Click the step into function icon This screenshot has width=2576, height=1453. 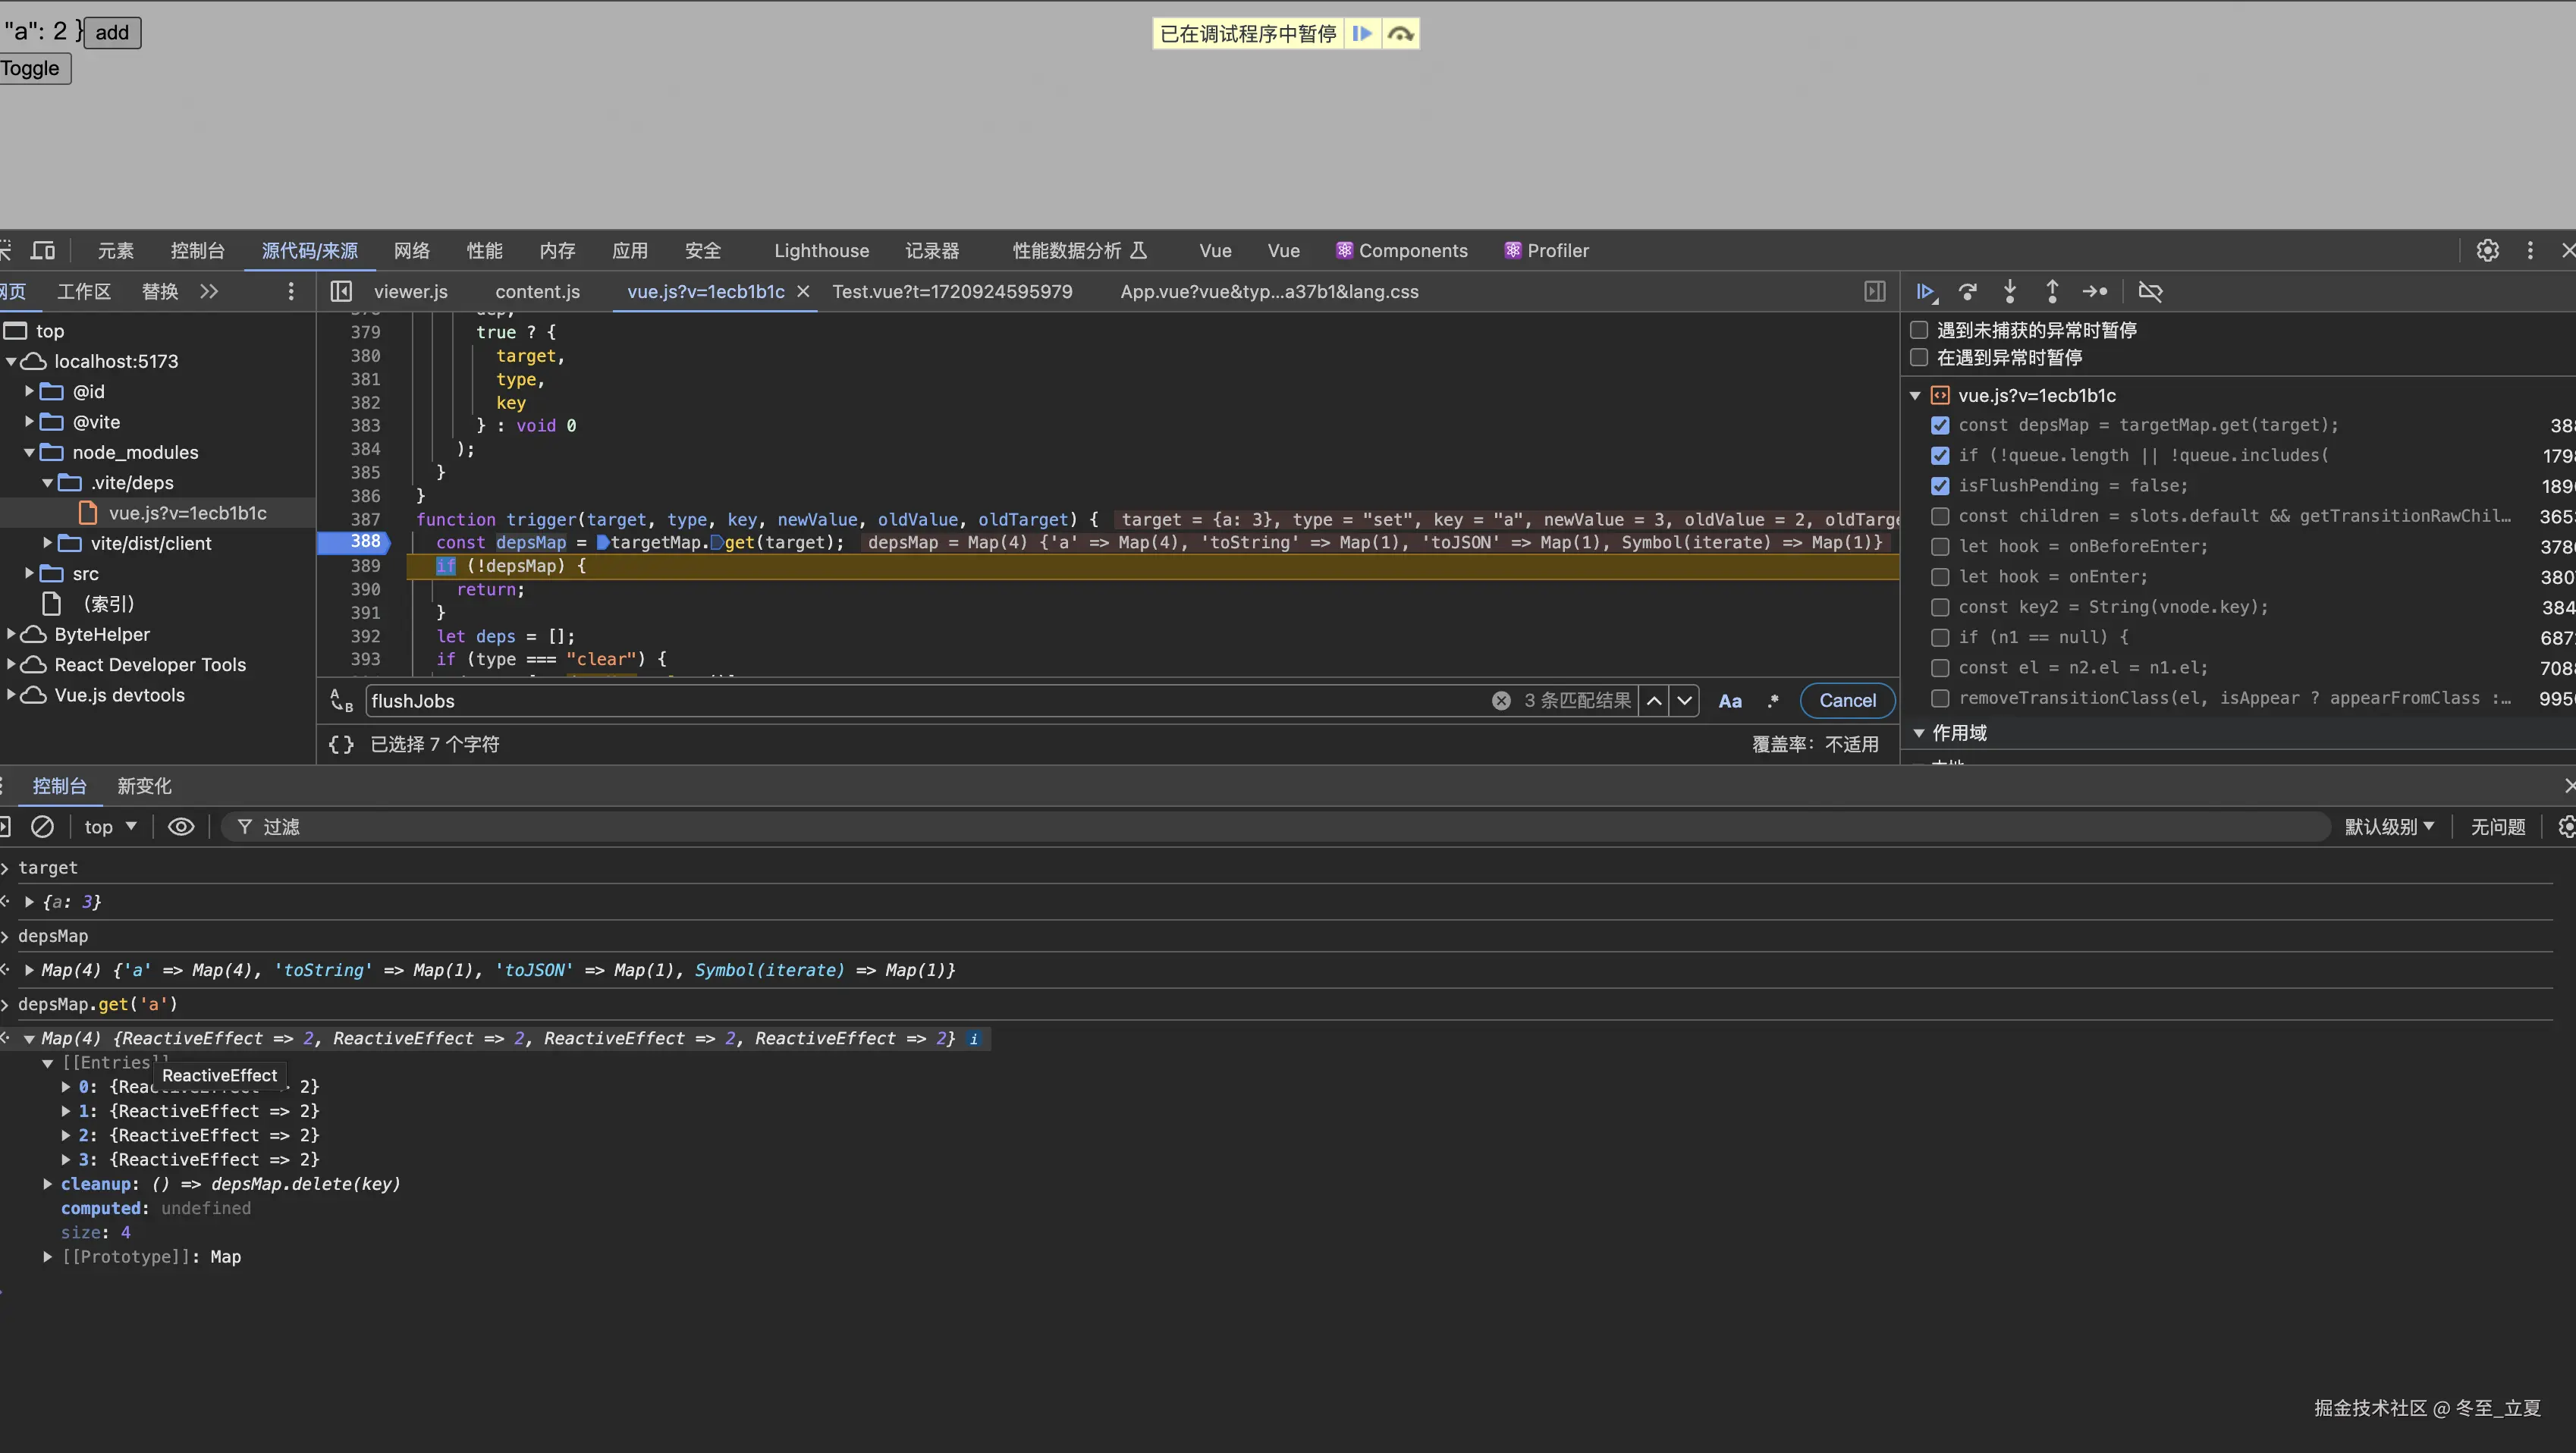click(2010, 292)
